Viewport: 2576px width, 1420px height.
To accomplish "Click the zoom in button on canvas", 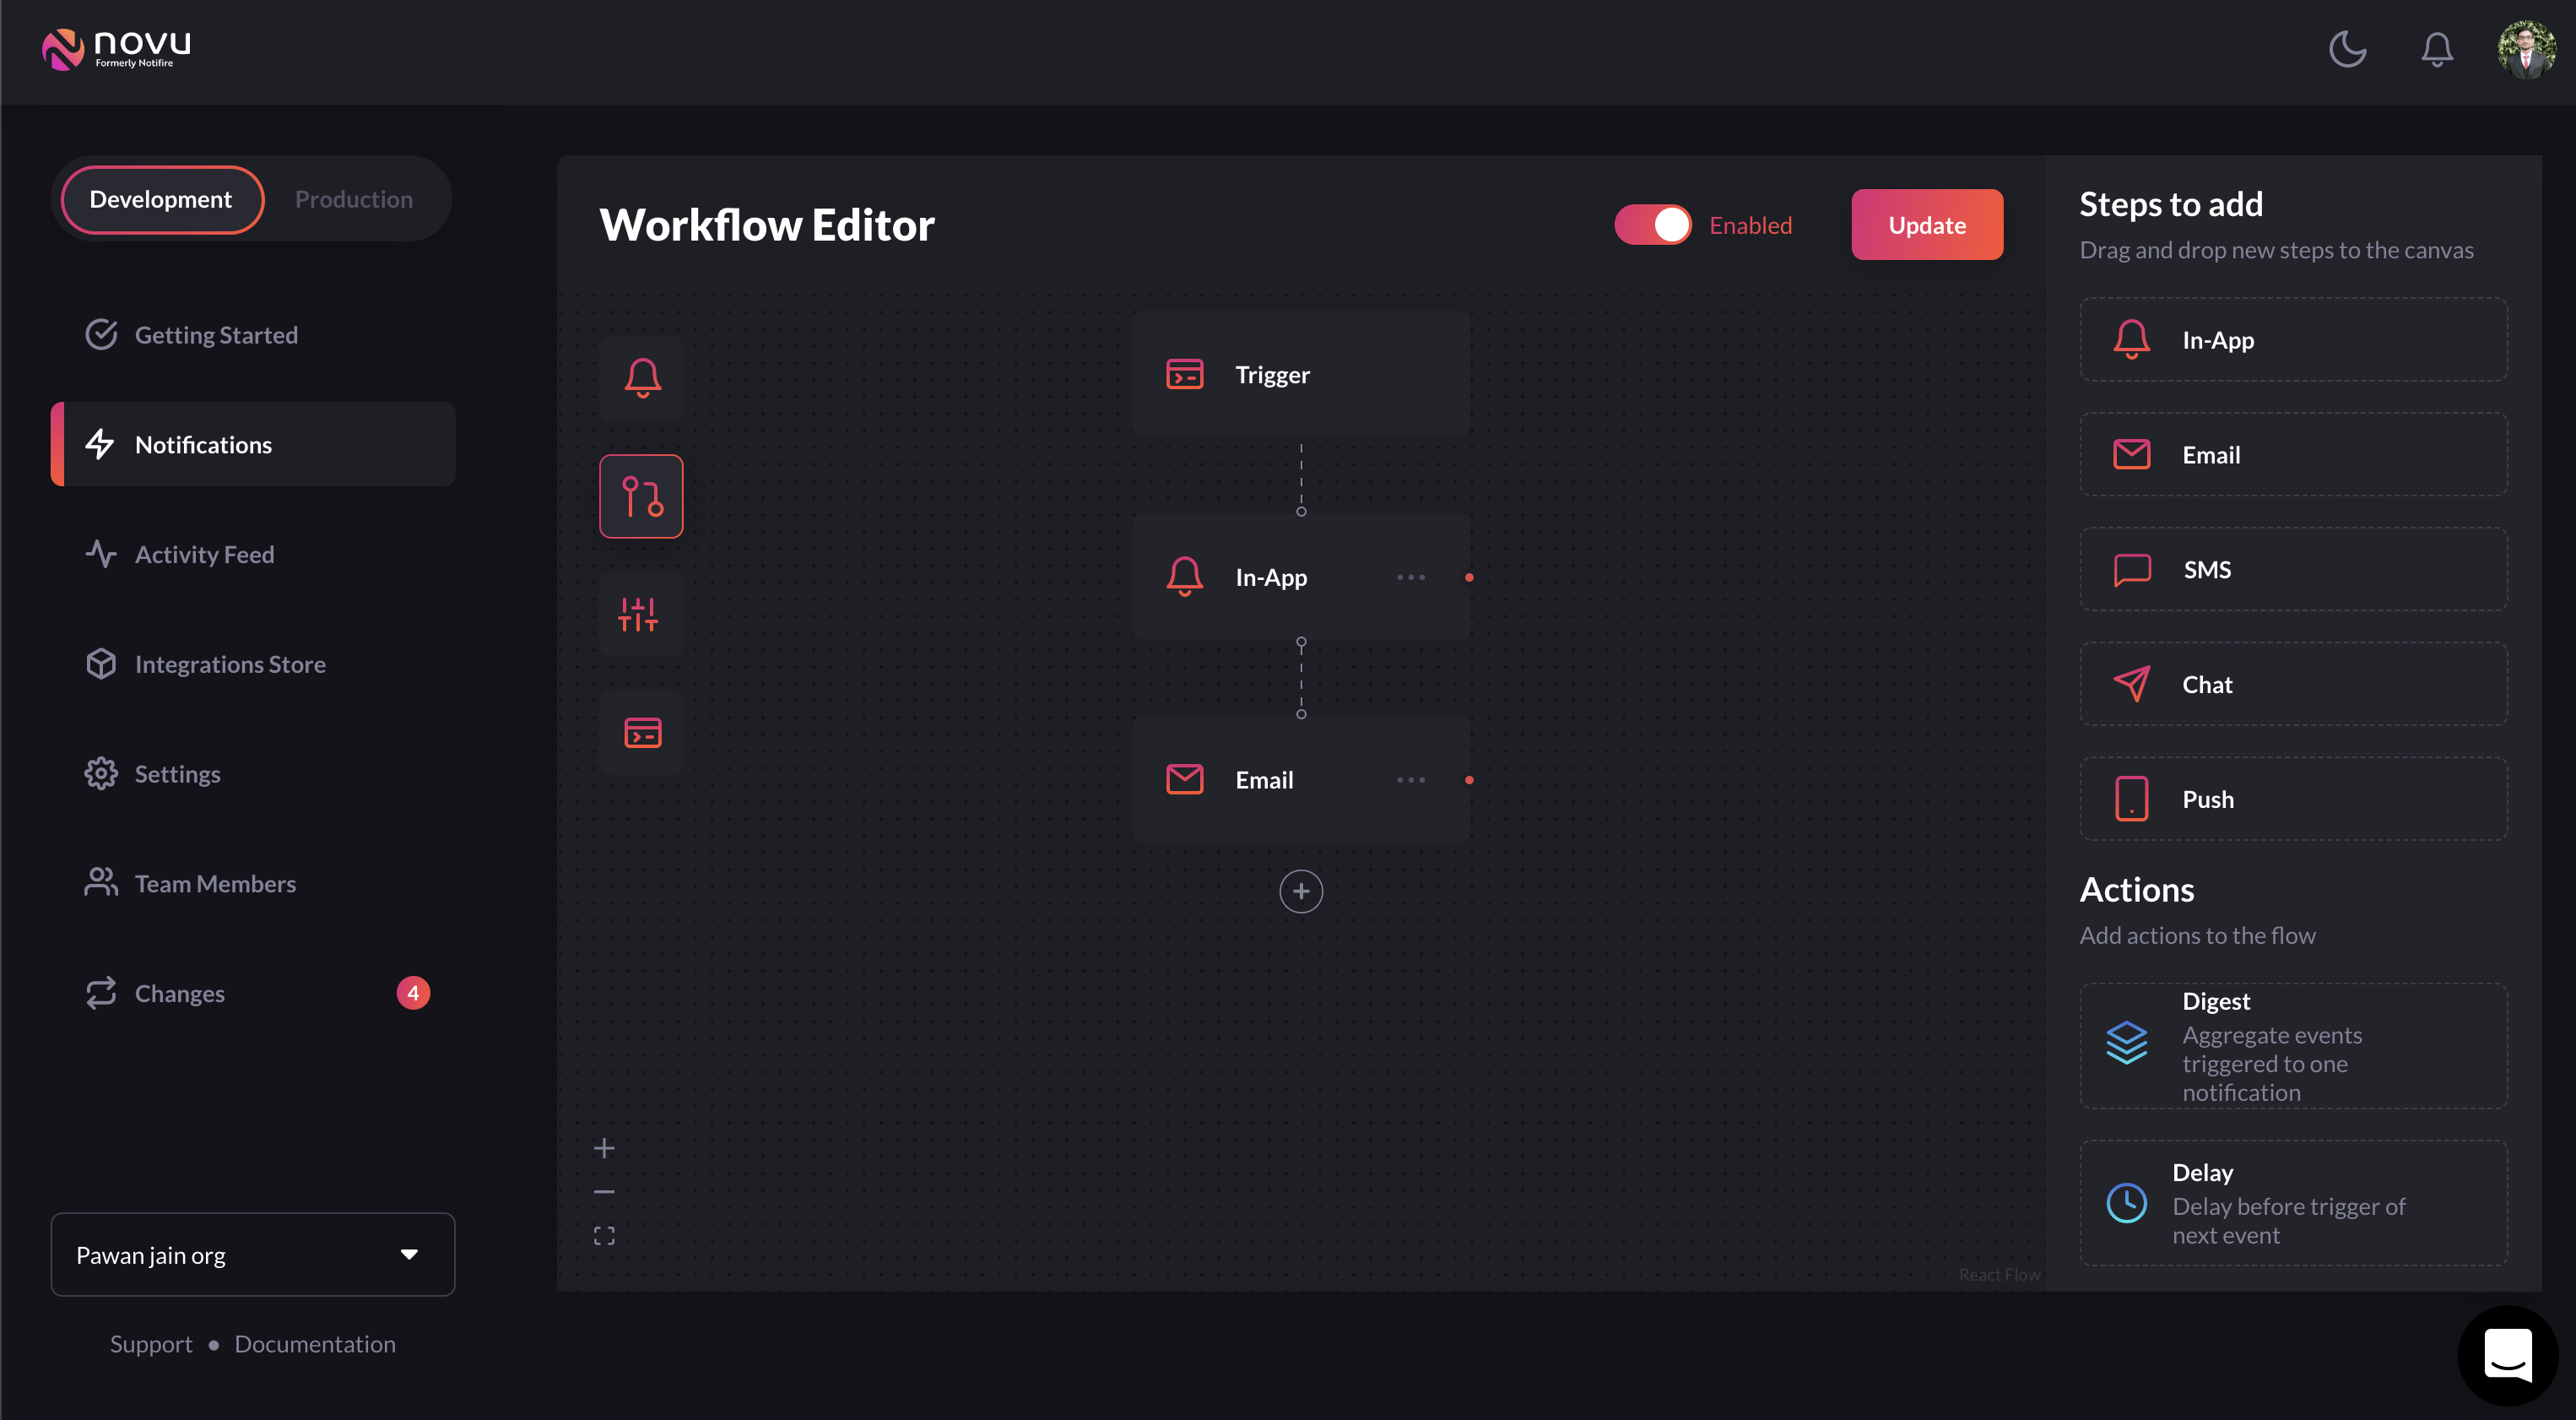I will click(x=604, y=1147).
